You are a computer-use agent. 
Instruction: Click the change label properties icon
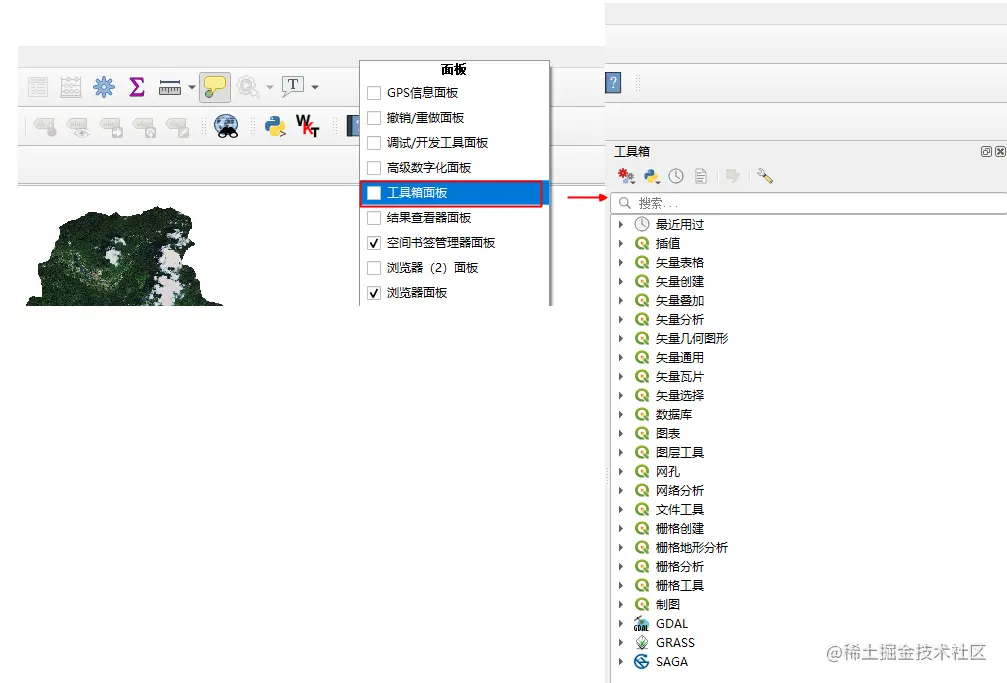click(x=177, y=127)
